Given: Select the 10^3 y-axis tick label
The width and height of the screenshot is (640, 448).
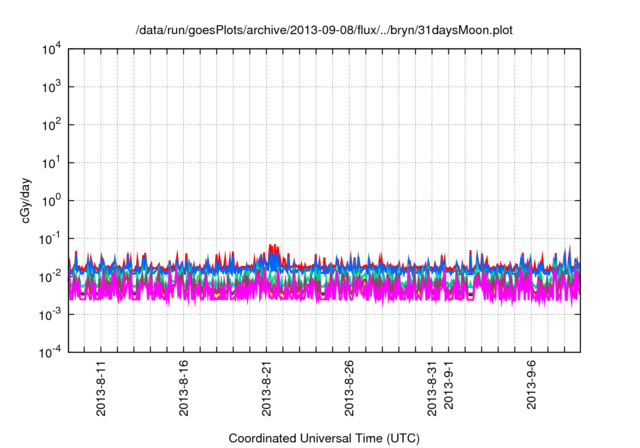Looking at the screenshot, I should coord(50,87).
